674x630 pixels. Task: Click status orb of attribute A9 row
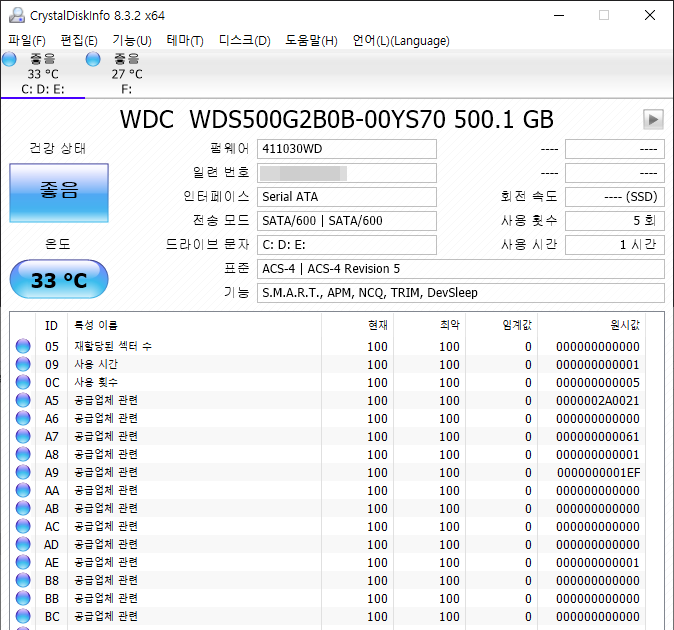[23, 472]
